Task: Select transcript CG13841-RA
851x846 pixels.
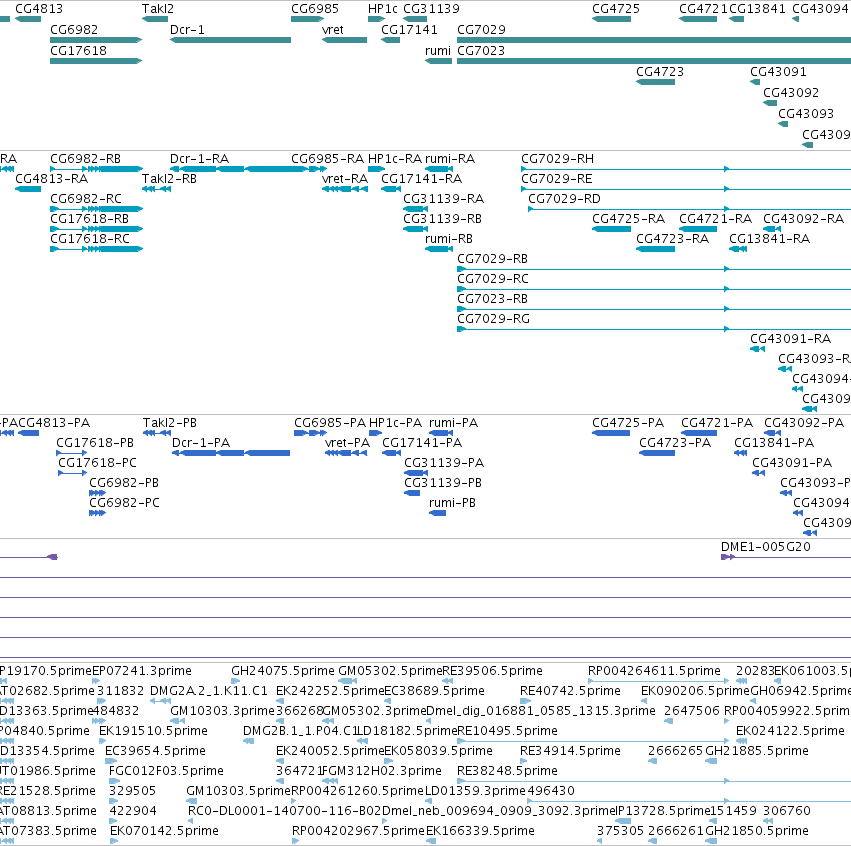Action: (769, 239)
